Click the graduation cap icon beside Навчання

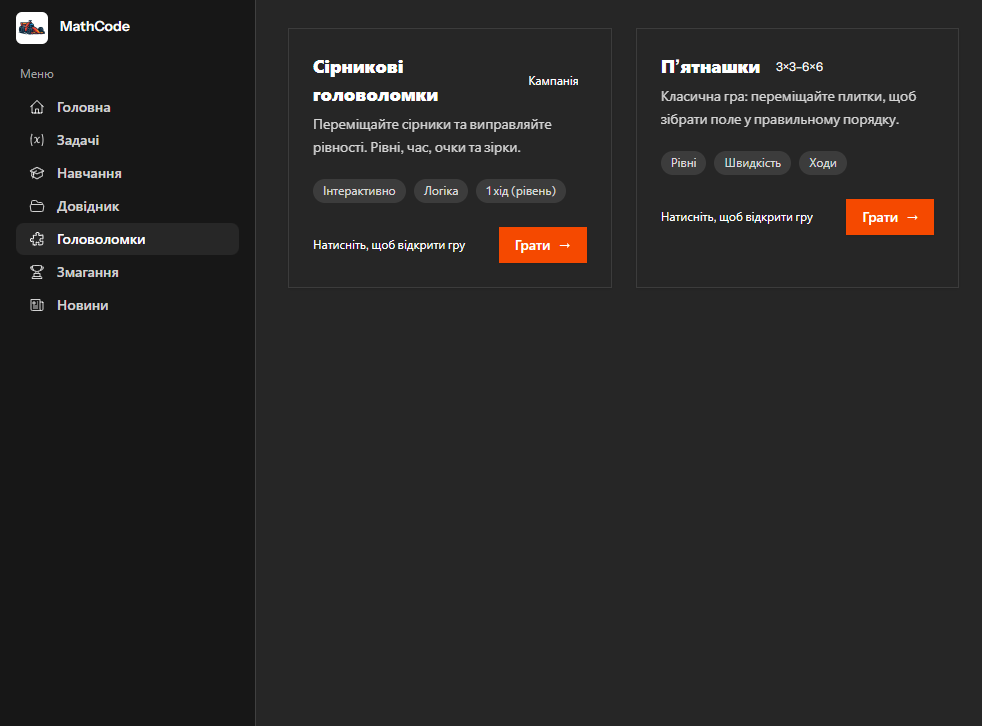coord(37,173)
